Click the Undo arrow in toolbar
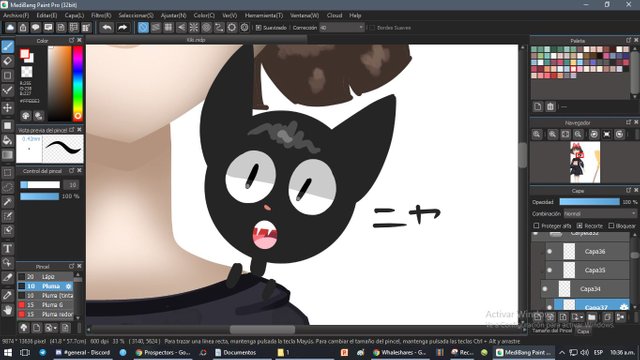 pos(107,28)
